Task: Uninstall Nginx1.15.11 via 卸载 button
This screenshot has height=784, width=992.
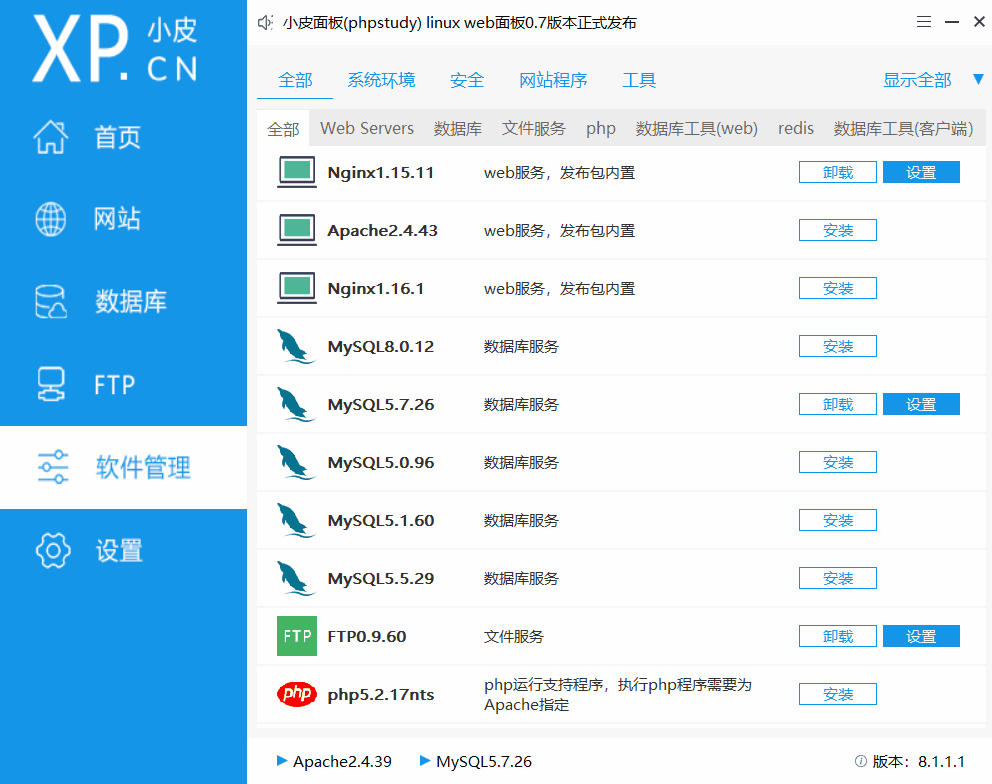Action: click(837, 173)
